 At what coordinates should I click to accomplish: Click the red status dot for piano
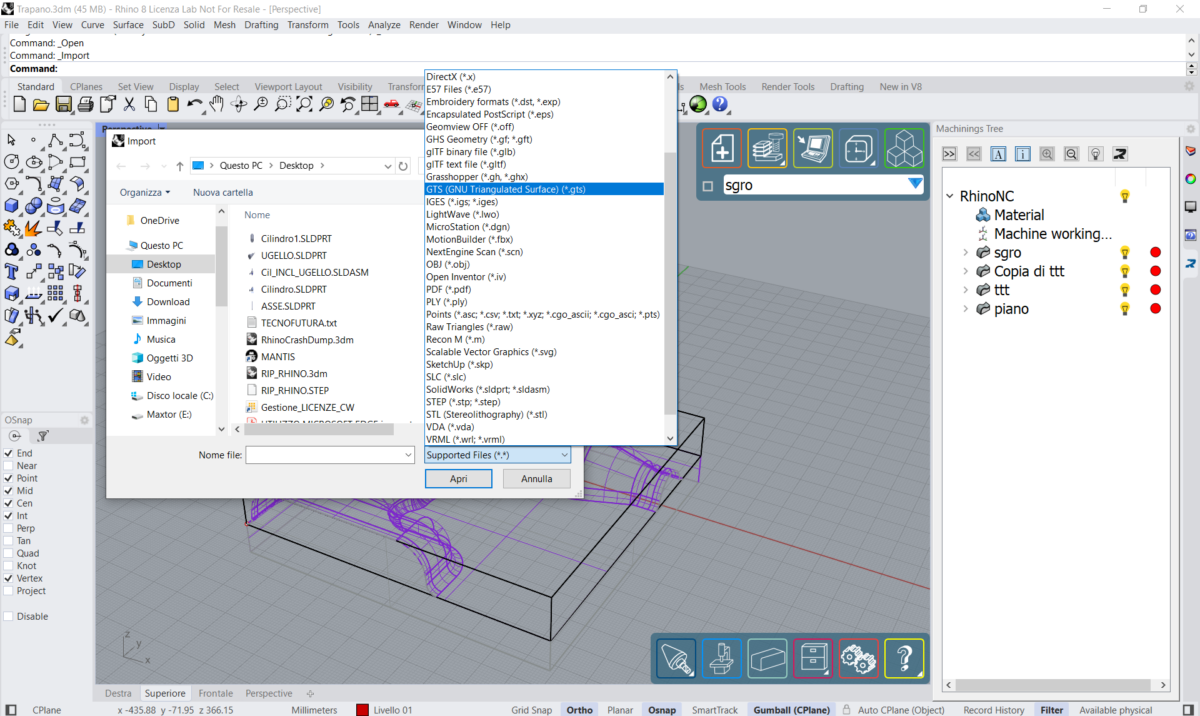click(1155, 309)
